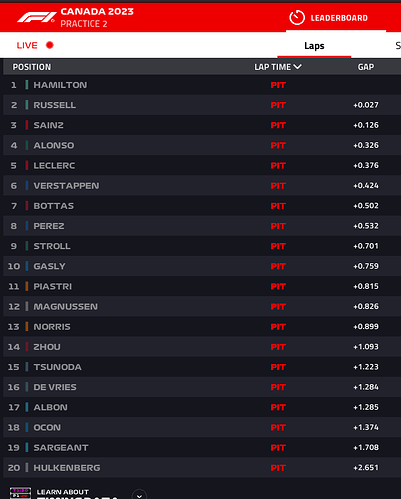
Task: Select the POSITION column header
Action: pos(32,67)
